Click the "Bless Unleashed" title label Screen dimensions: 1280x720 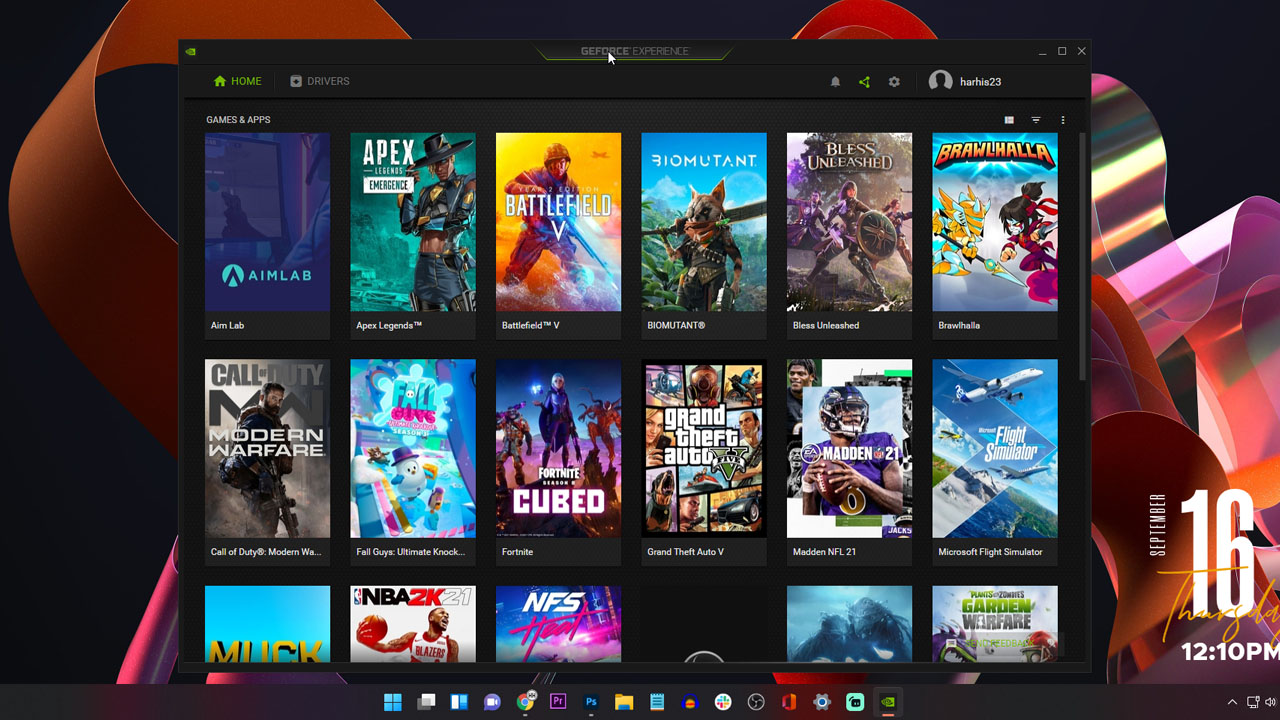click(826, 326)
